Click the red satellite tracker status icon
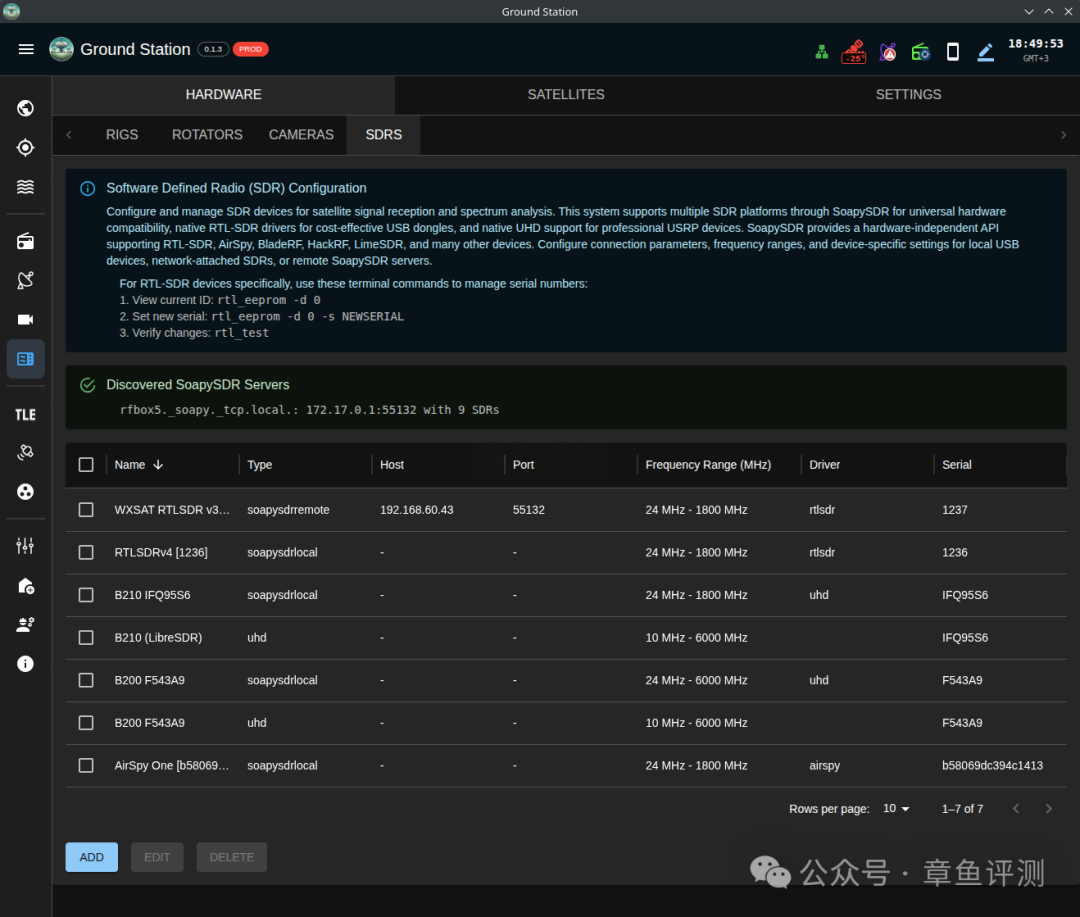Image resolution: width=1080 pixels, height=917 pixels. pyautogui.click(x=854, y=52)
